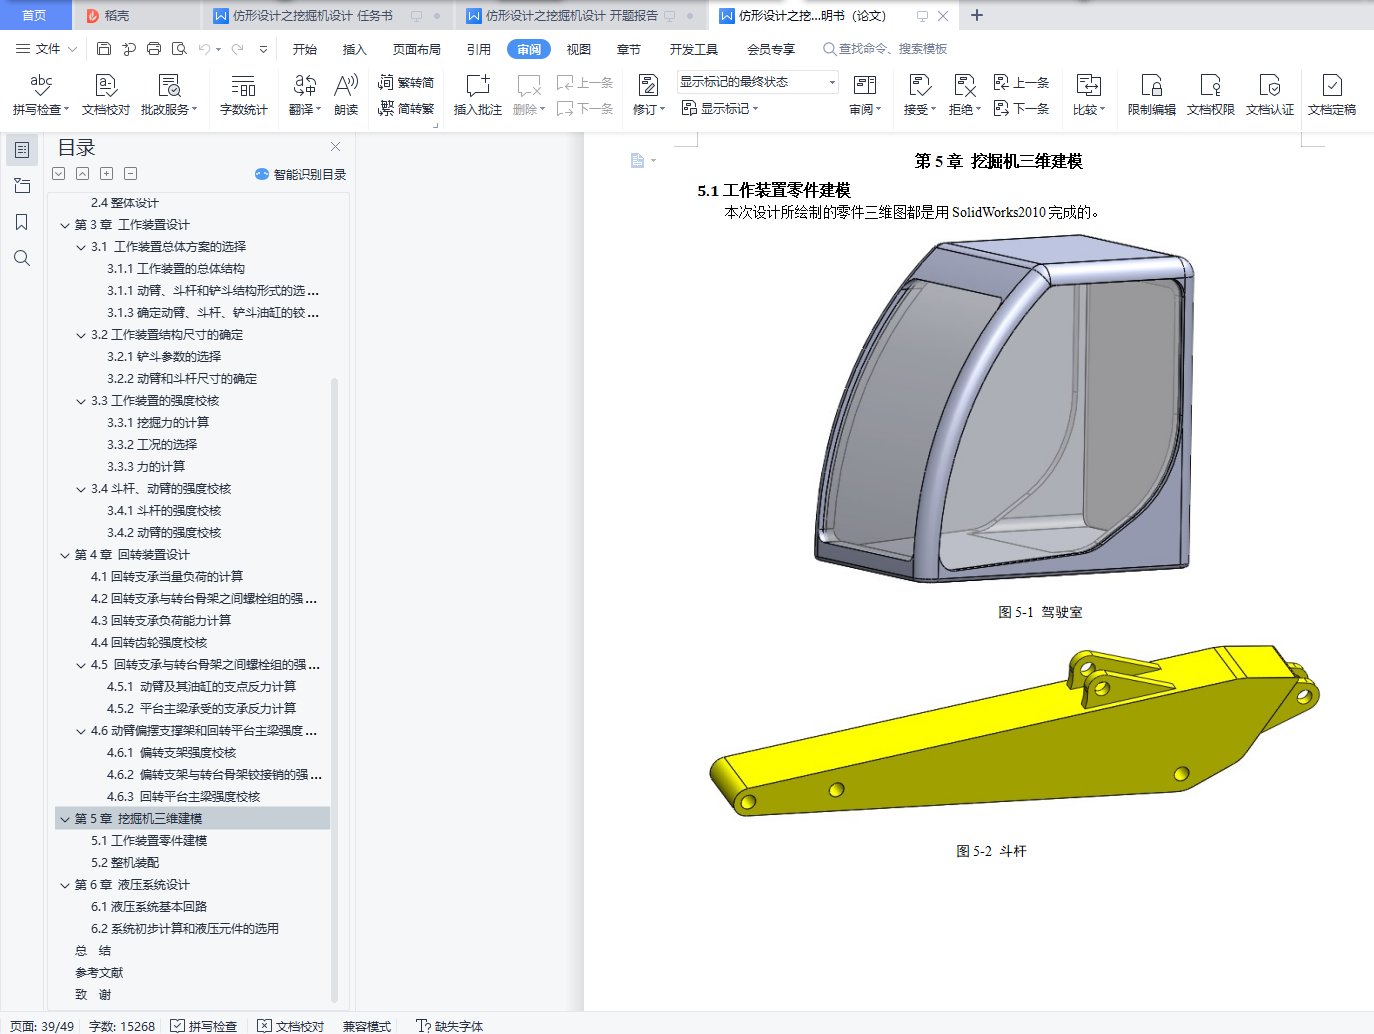
Task: Open the 显示标记 dropdown
Action: (720, 108)
